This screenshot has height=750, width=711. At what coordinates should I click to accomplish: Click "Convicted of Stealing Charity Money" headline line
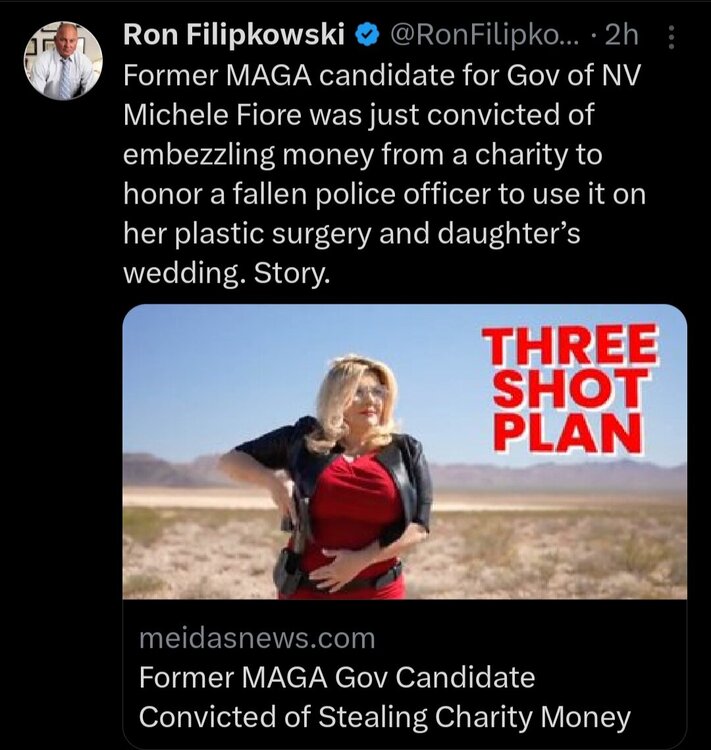(x=385, y=717)
